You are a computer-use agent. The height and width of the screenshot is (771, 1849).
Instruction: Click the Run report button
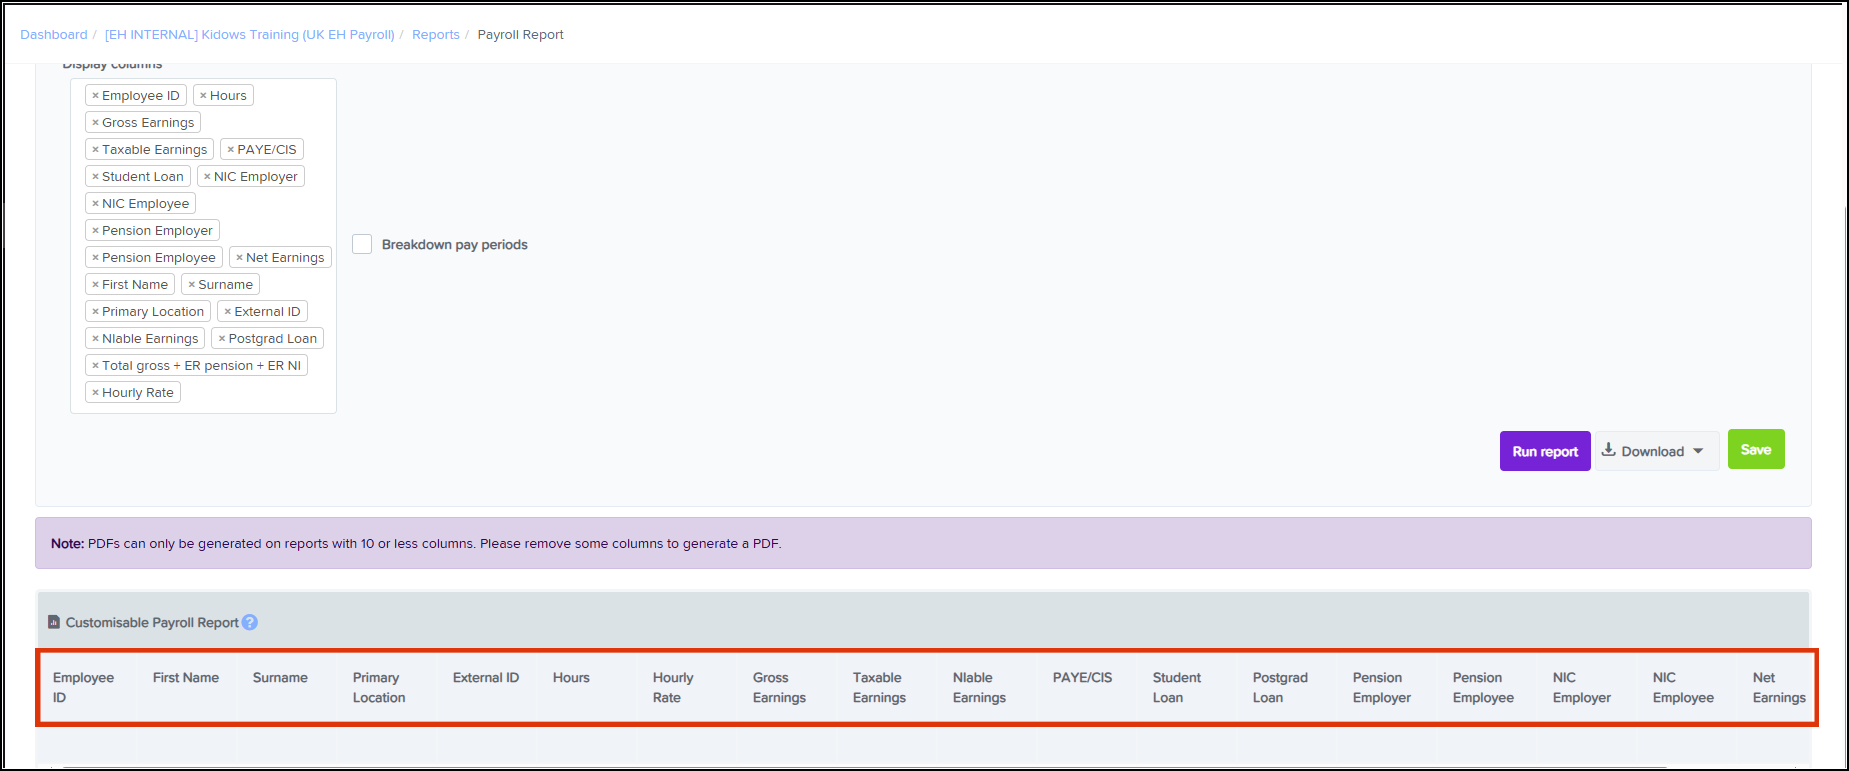point(1544,451)
